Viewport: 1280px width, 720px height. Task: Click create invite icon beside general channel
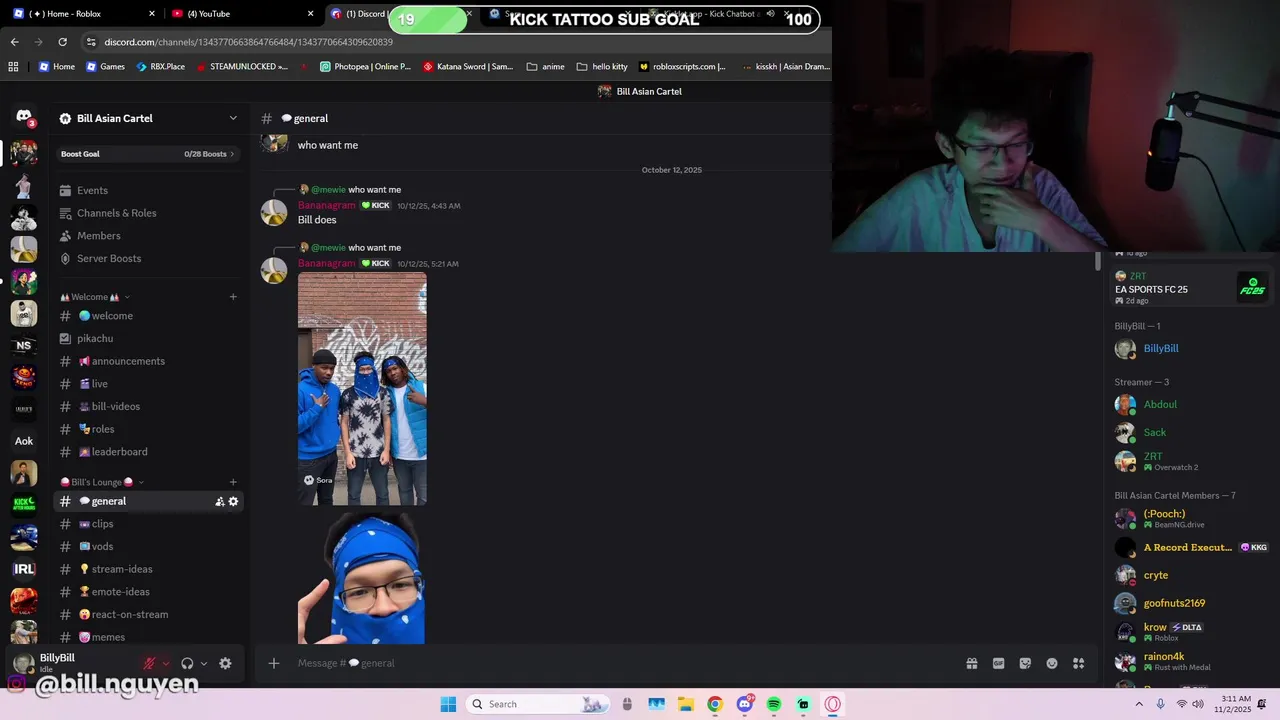click(x=219, y=501)
